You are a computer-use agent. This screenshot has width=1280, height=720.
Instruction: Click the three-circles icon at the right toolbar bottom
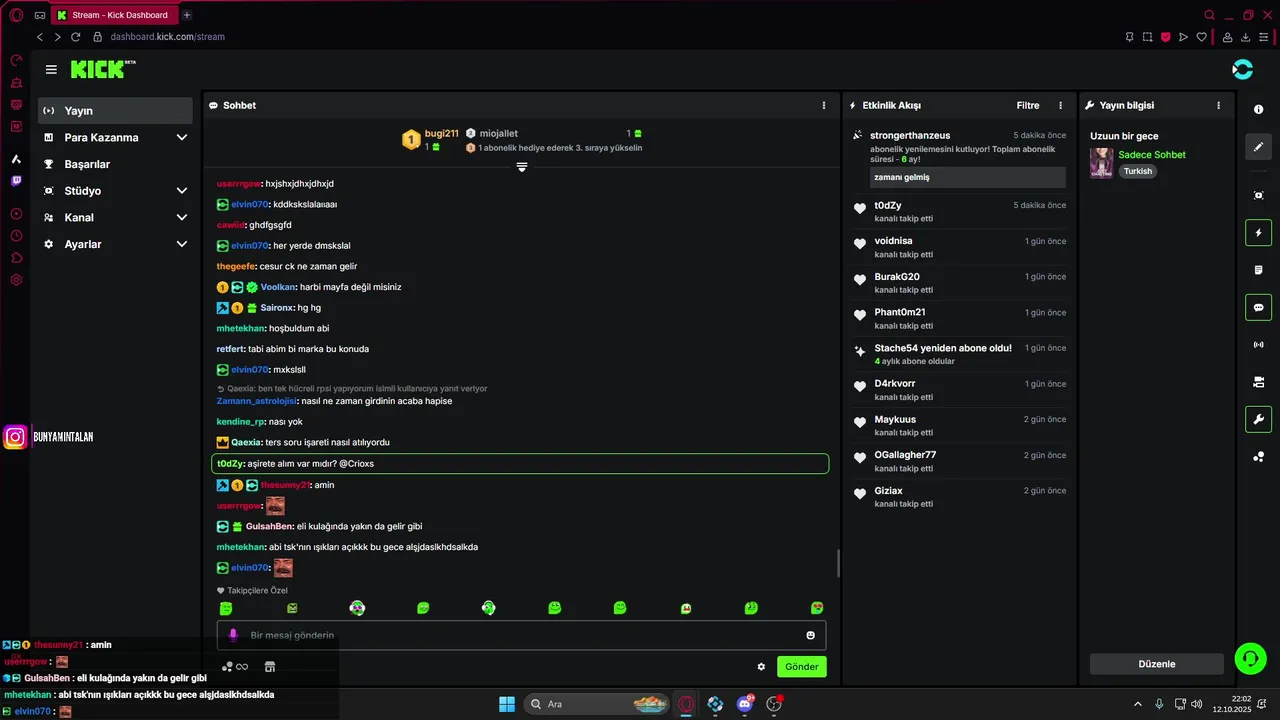pos(1259,457)
